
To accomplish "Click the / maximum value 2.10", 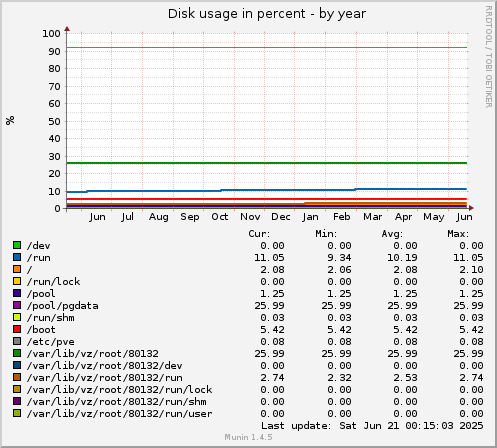I will (x=471, y=270).
